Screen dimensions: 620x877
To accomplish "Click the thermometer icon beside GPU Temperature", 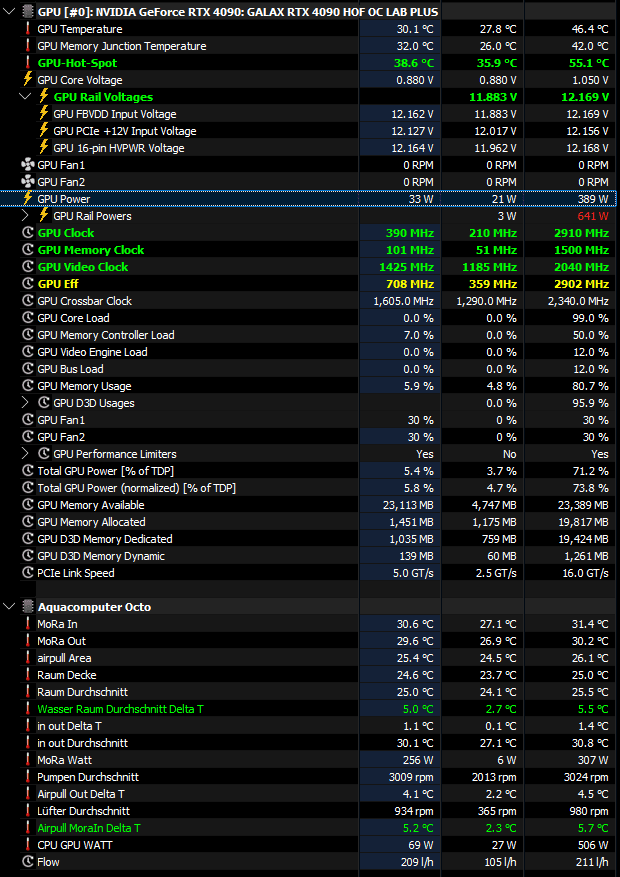I will (27, 29).
